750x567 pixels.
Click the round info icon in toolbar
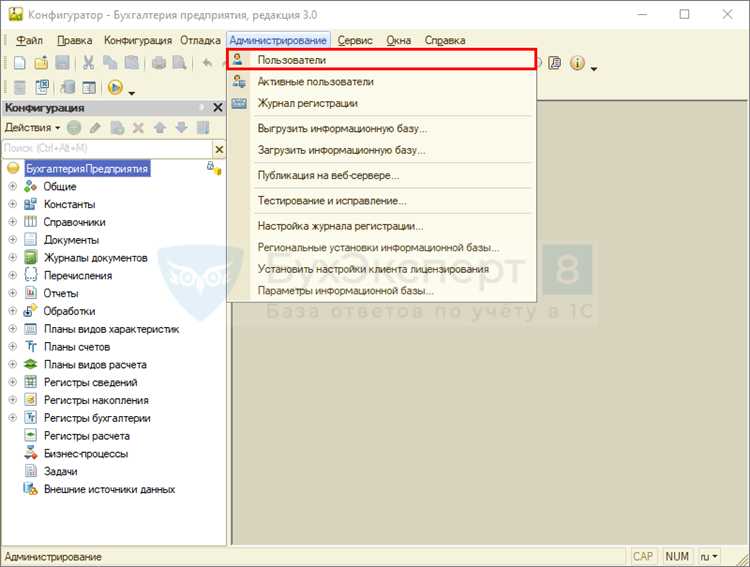pyautogui.click(x=577, y=63)
